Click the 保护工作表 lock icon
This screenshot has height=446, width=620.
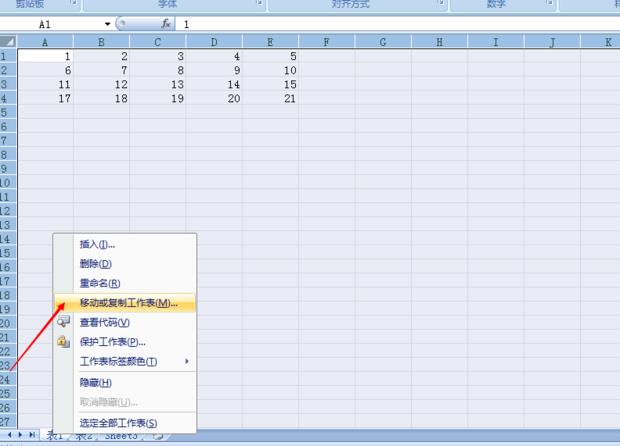point(63,342)
